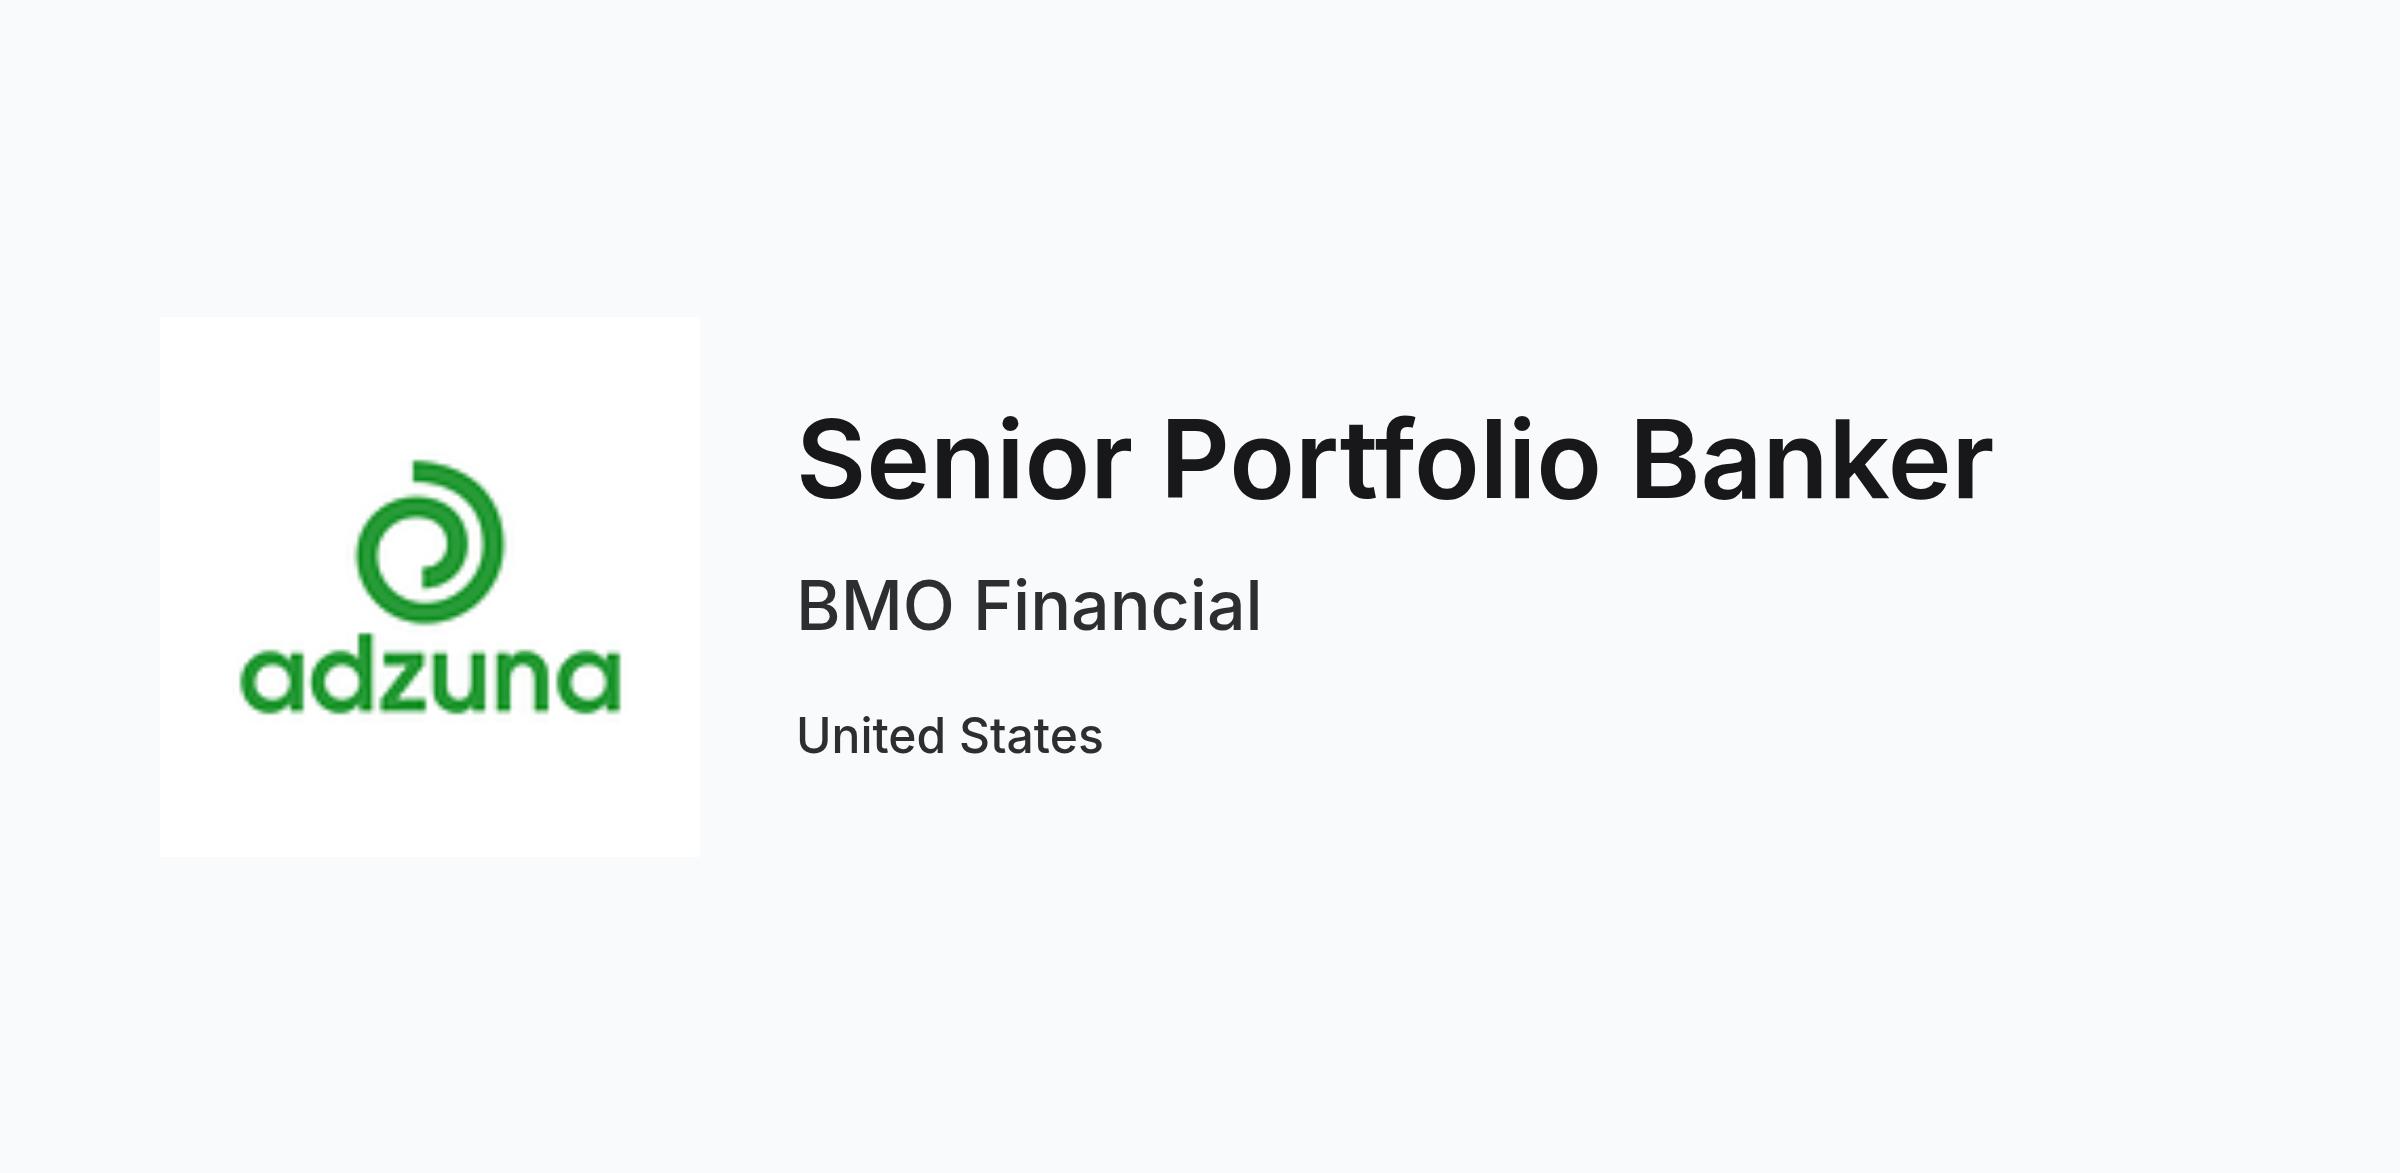Click the word Banker in the title
The height and width of the screenshot is (1173, 2400).
(1812, 460)
